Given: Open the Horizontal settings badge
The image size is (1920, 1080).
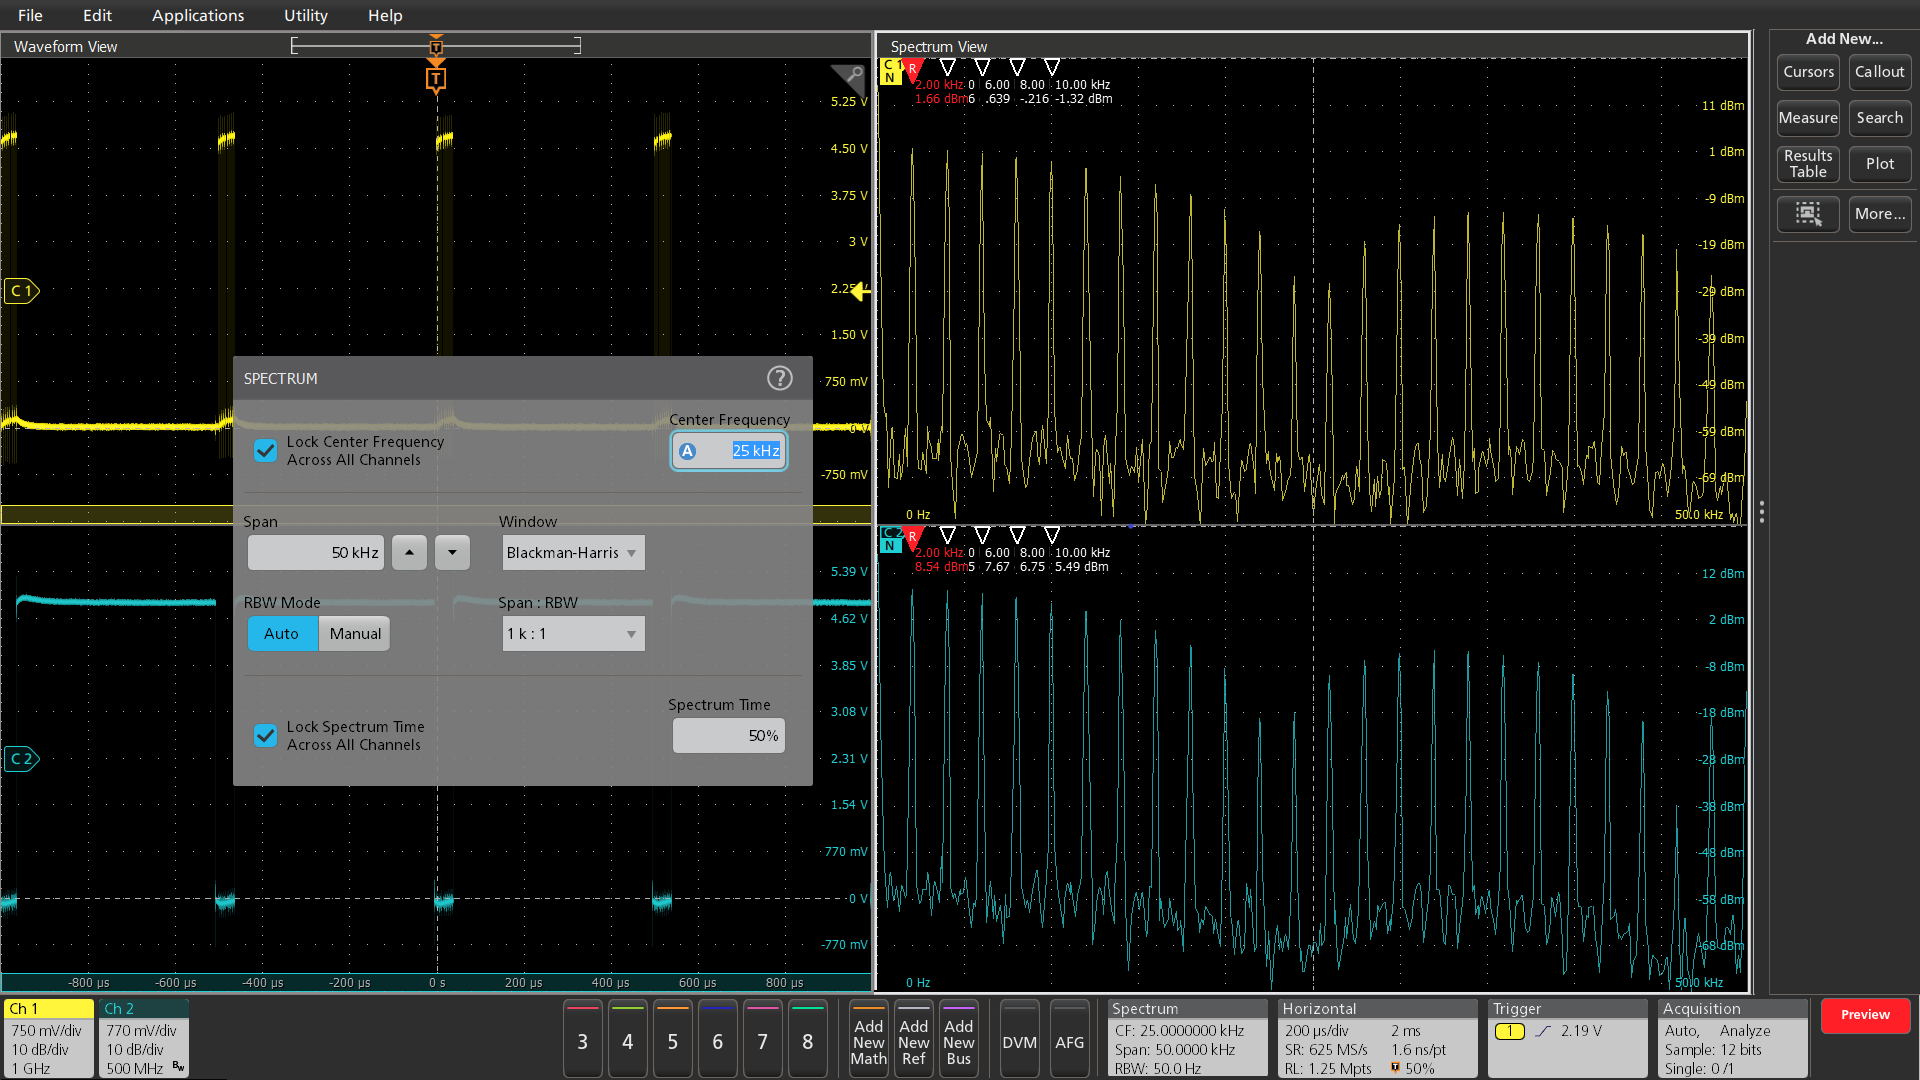Looking at the screenshot, I should 1377,1039.
